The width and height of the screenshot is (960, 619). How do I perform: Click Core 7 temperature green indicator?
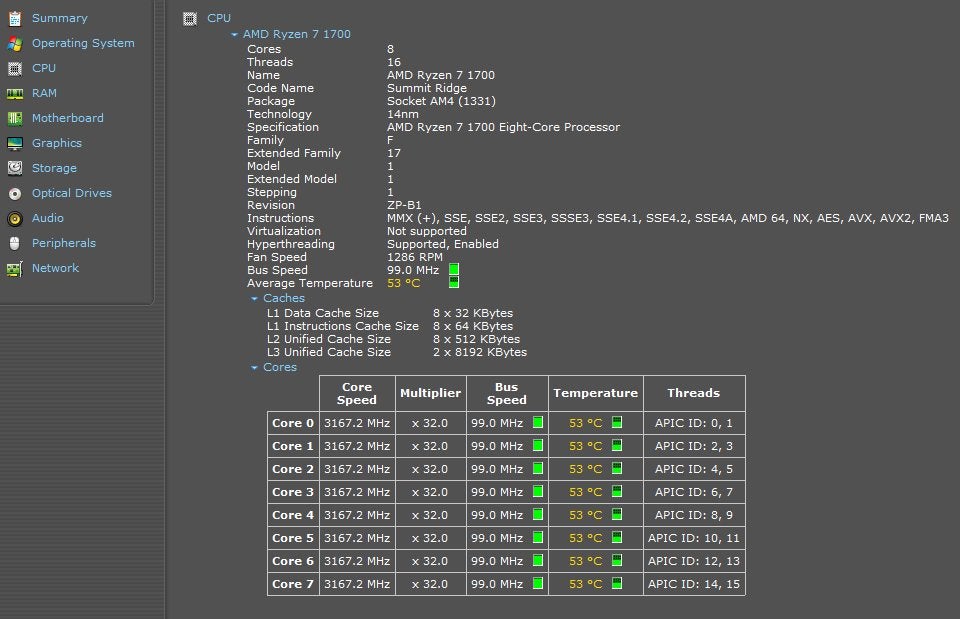coord(617,583)
